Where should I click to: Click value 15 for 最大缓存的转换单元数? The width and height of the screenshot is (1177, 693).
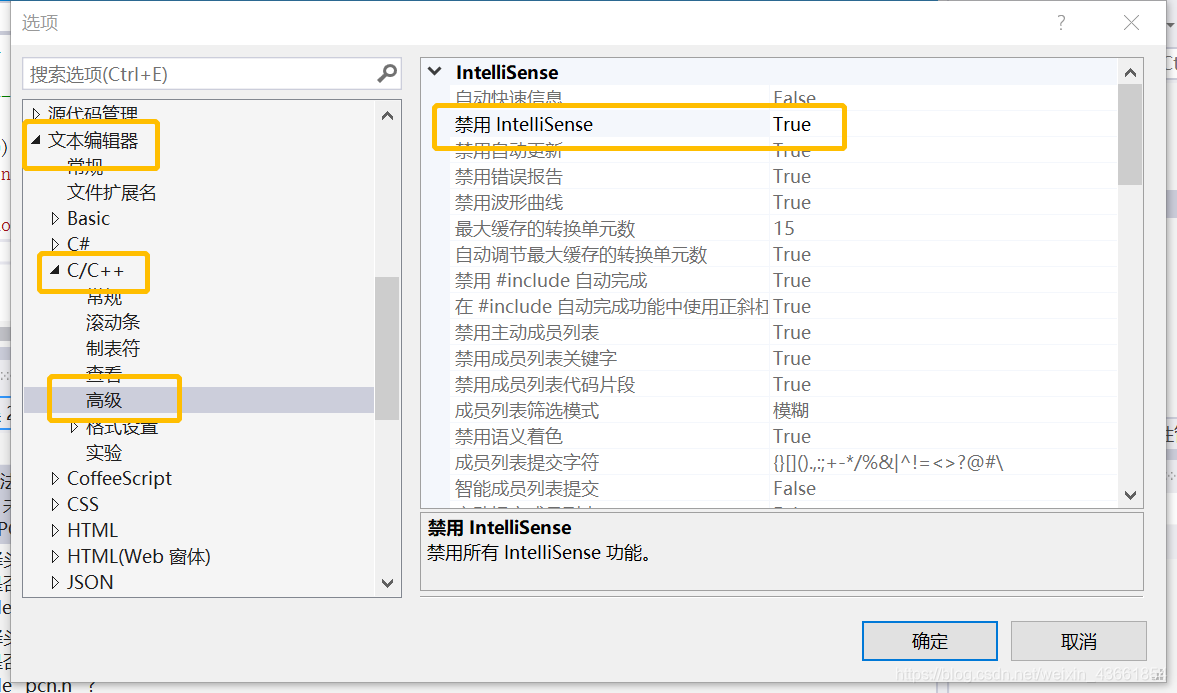tap(784, 228)
